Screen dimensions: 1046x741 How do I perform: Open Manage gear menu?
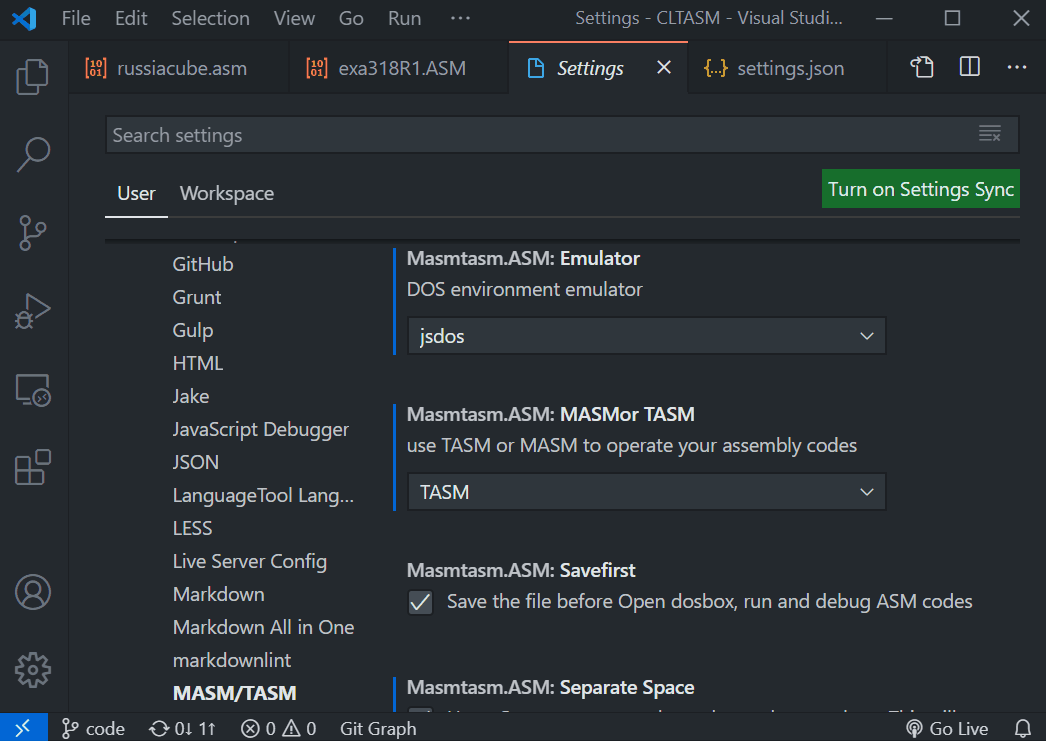tap(32, 670)
